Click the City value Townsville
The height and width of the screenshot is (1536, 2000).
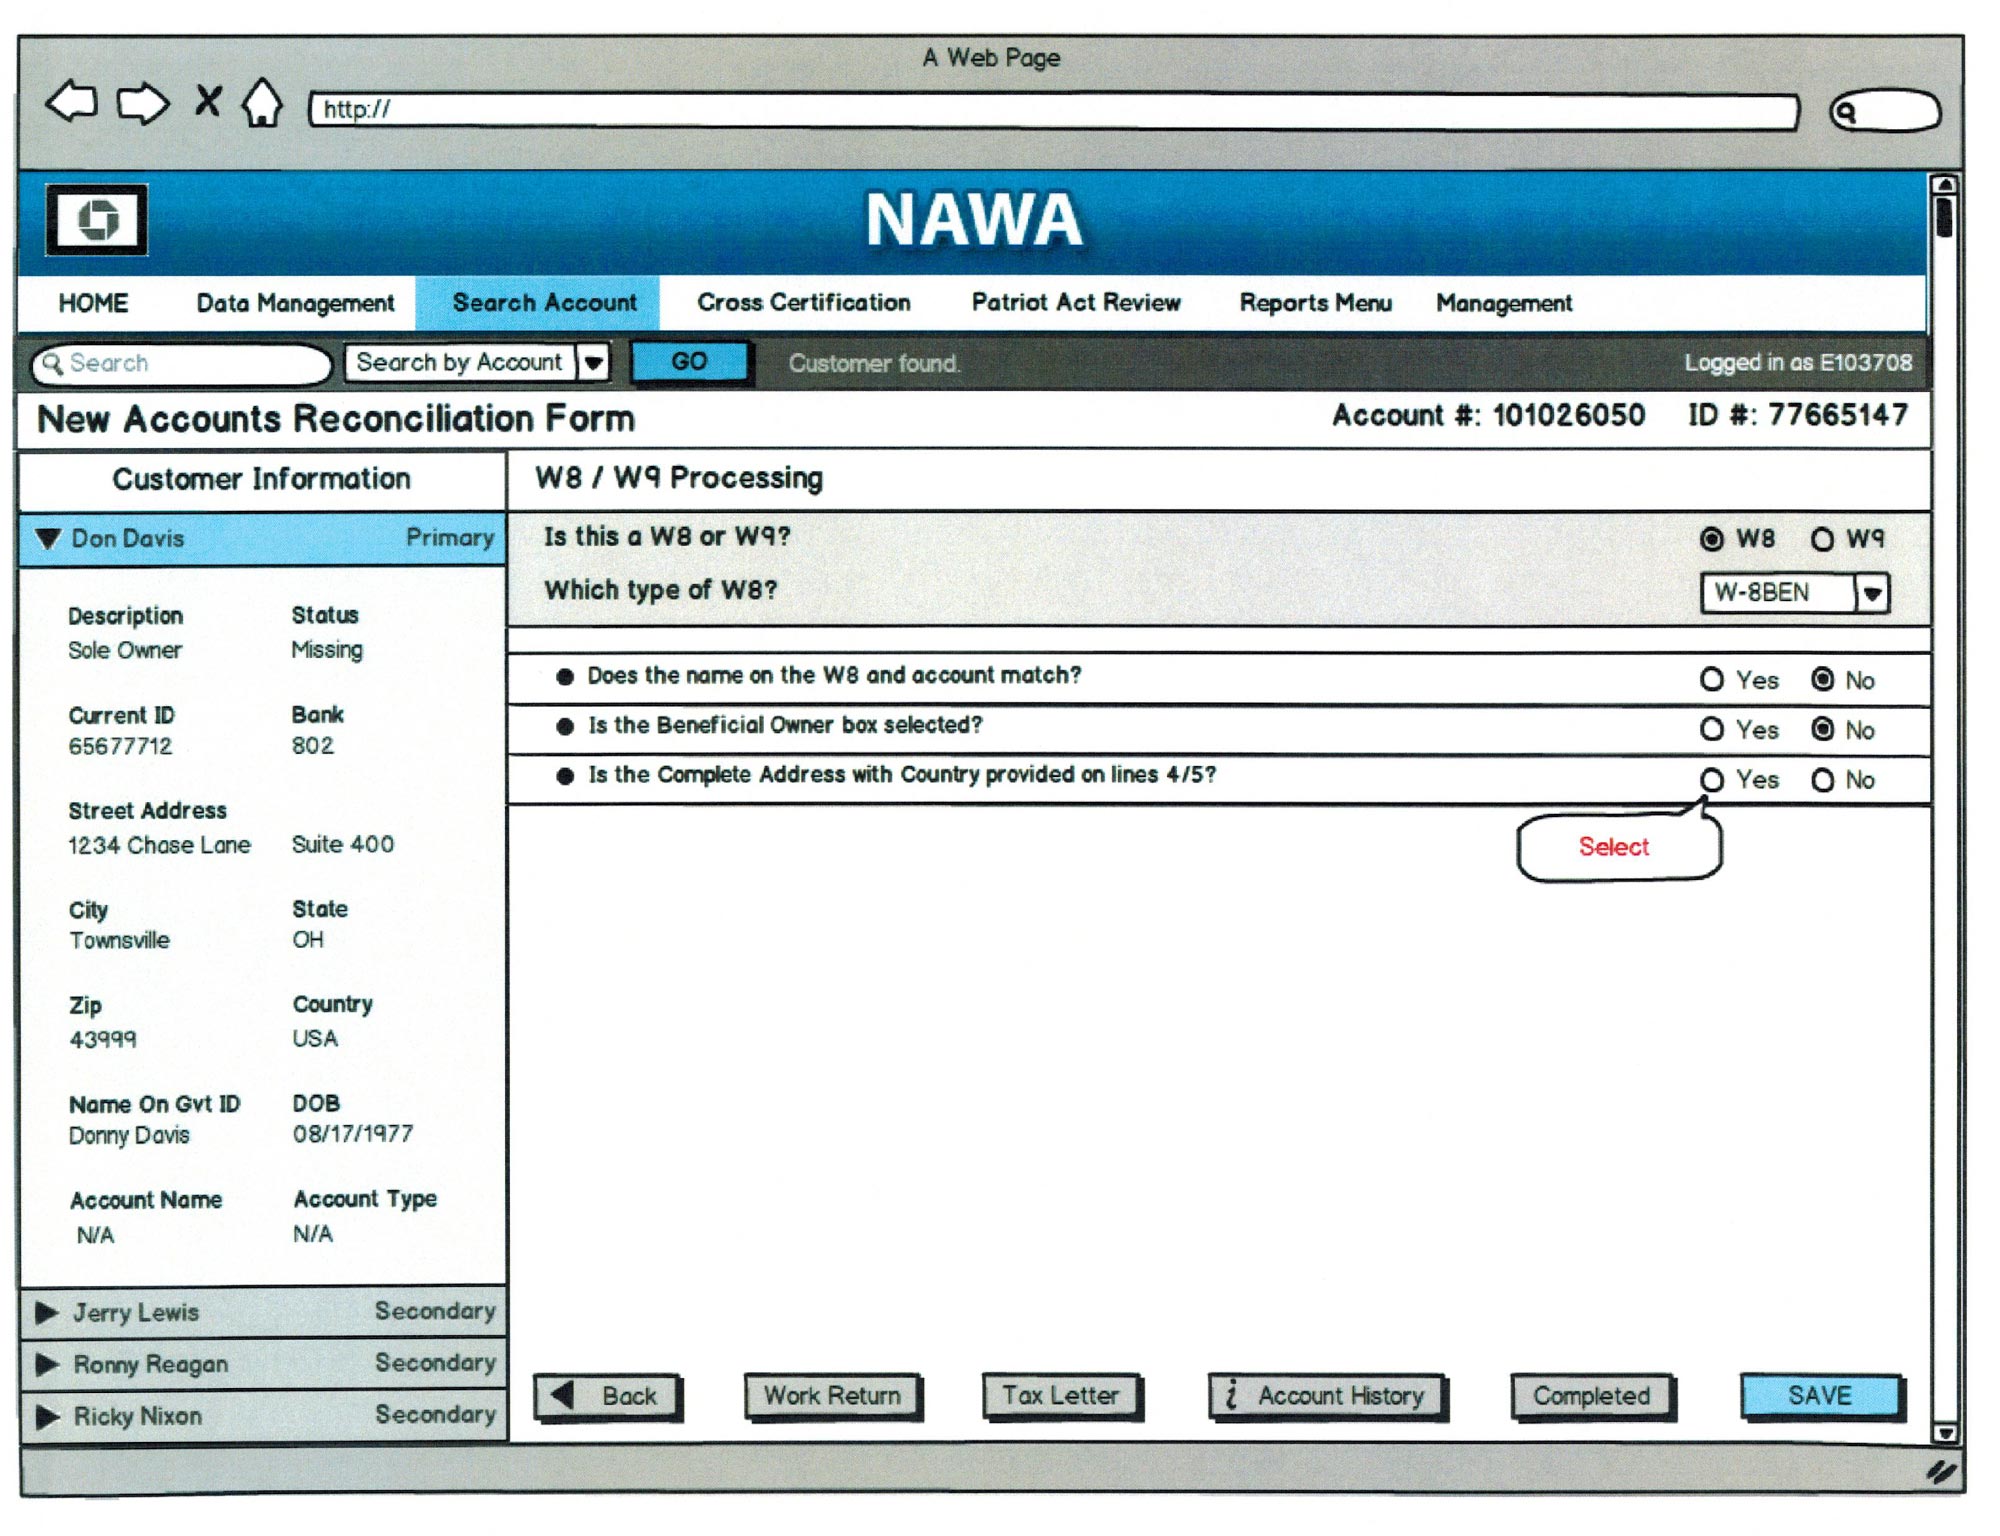119,940
